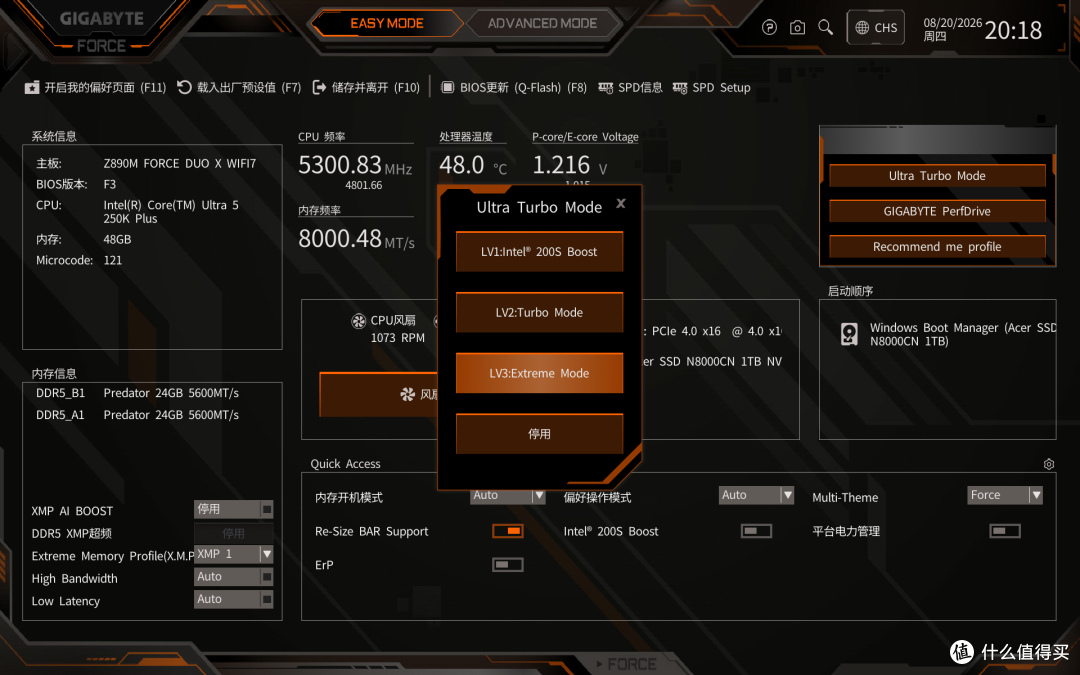The image size is (1080, 675).
Task: Open High Bandwidth Auto dropdown
Action: (233, 577)
